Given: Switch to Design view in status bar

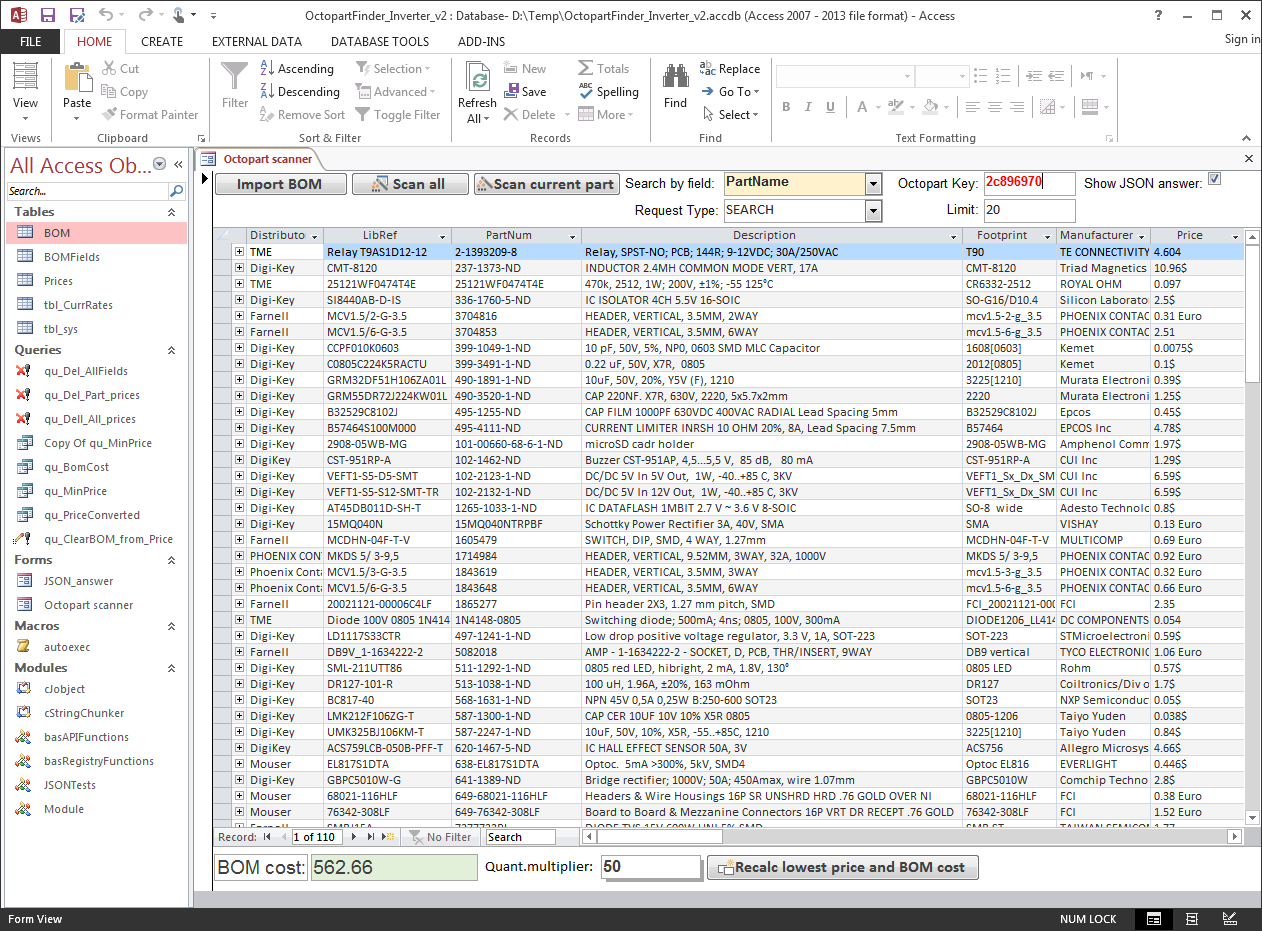Looking at the screenshot, I should [x=1229, y=919].
